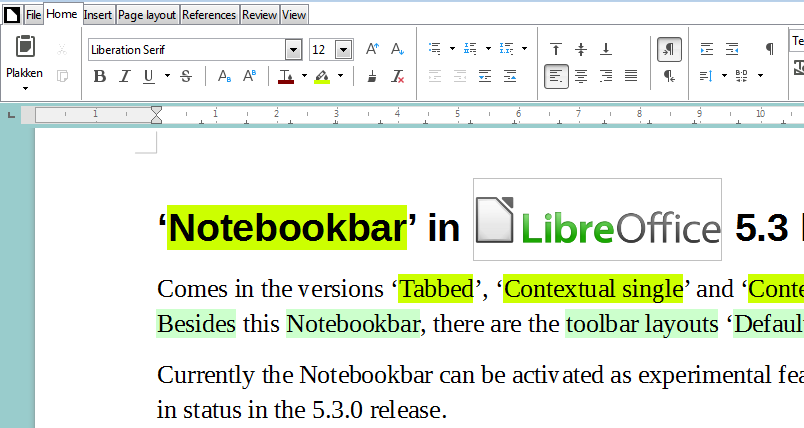804x428 pixels.
Task: Click the clear direct formatting icon
Action: point(397,76)
